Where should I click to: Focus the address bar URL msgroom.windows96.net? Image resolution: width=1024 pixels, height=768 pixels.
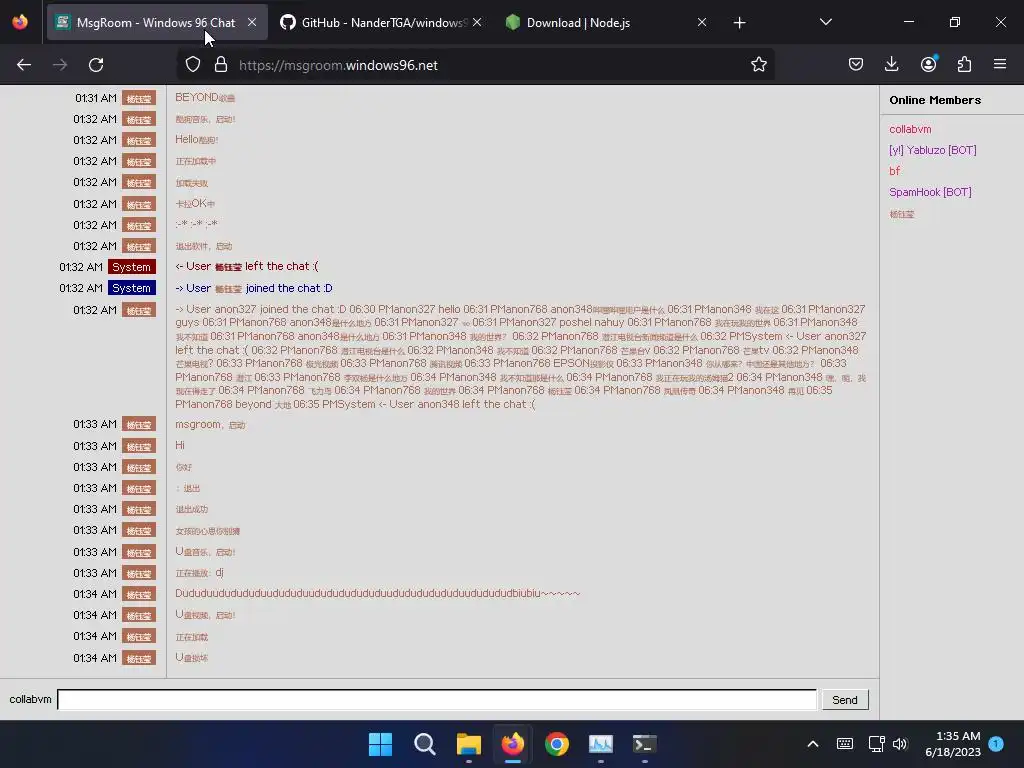pyautogui.click(x=338, y=65)
